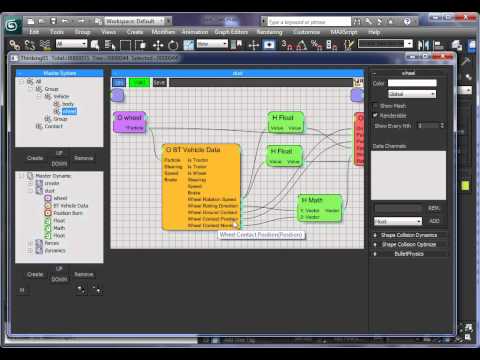The image size is (480, 360).
Task: Select the Link tool in main toolbar
Action: (x=14, y=44)
